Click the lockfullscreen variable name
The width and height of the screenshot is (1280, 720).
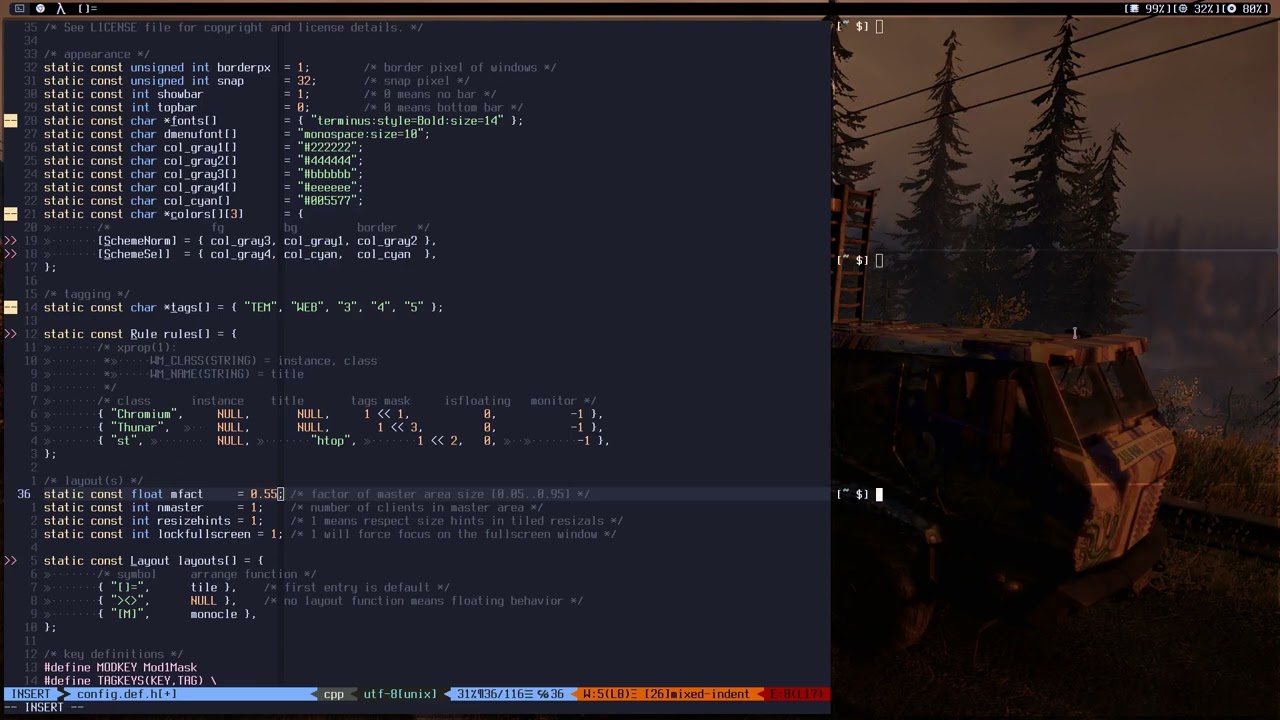pyautogui.click(x=204, y=534)
